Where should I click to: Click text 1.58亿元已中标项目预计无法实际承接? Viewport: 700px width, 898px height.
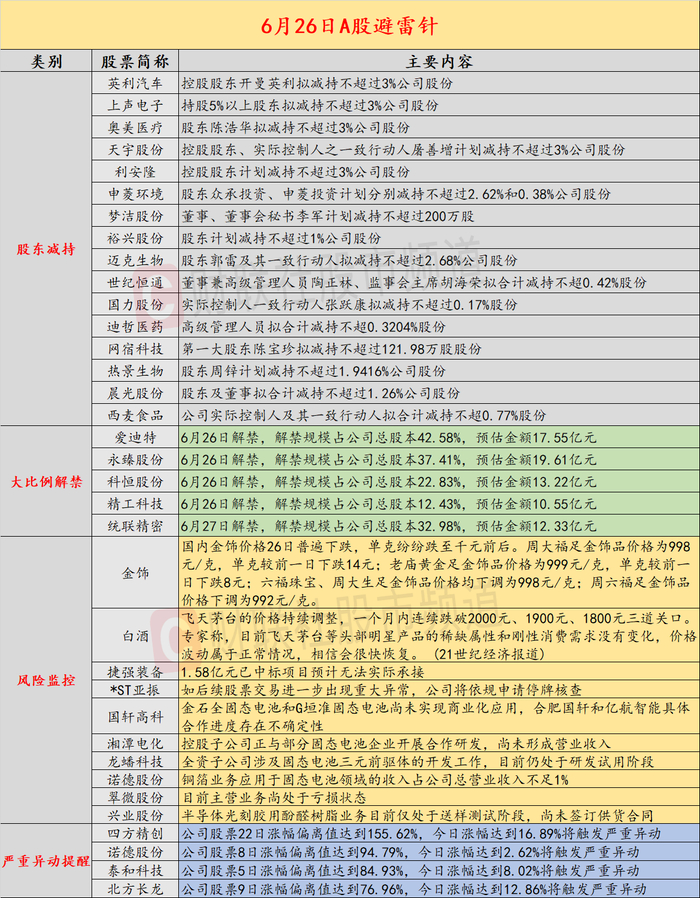(302, 672)
